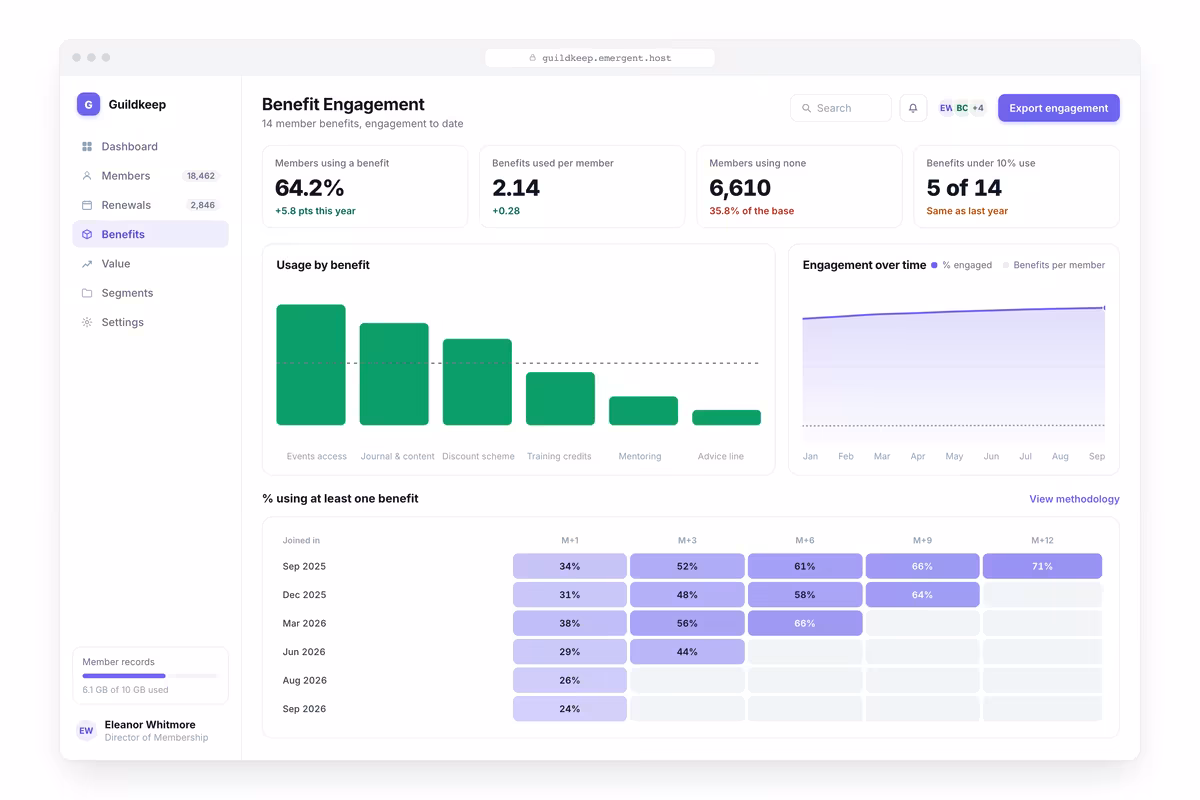This screenshot has height=800, width=1200.
Task: Click the address bar lock icon
Action: [533, 58]
